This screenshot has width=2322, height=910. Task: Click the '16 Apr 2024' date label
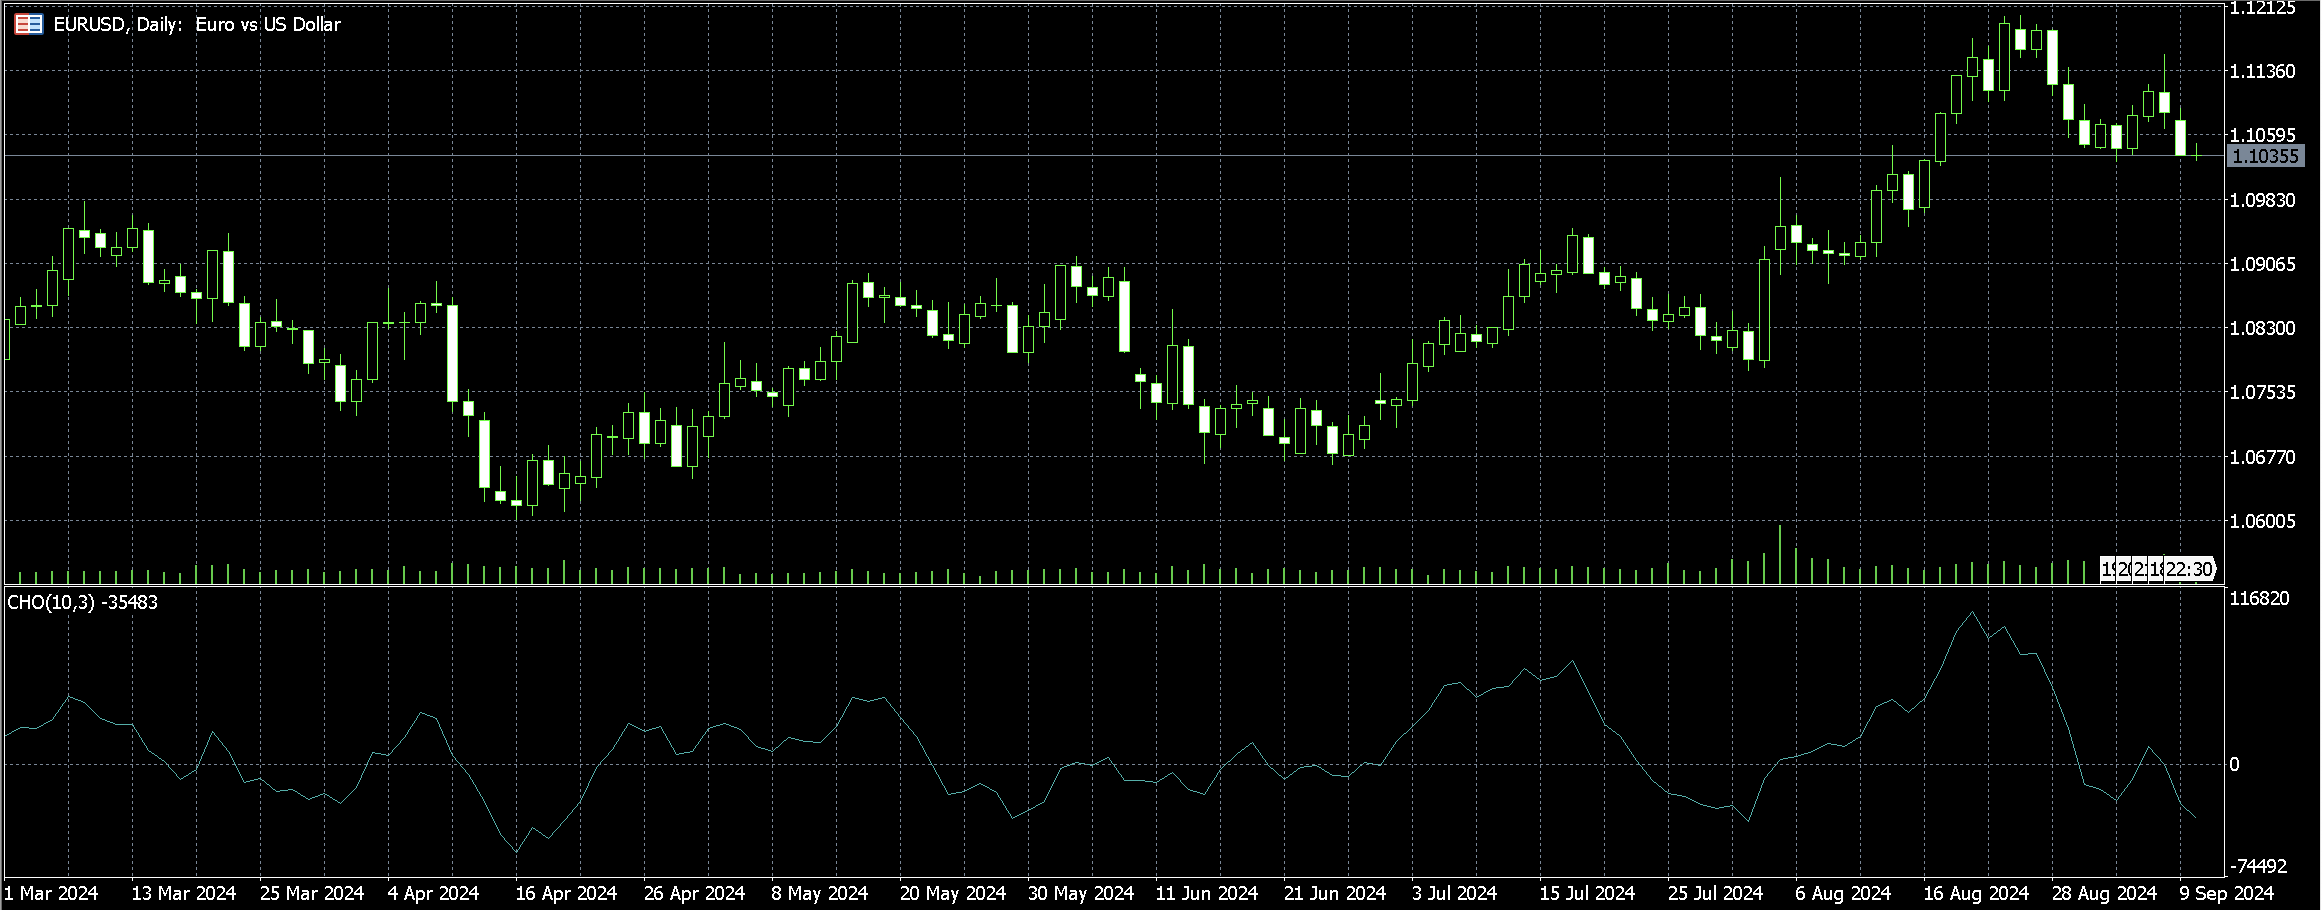click(566, 893)
